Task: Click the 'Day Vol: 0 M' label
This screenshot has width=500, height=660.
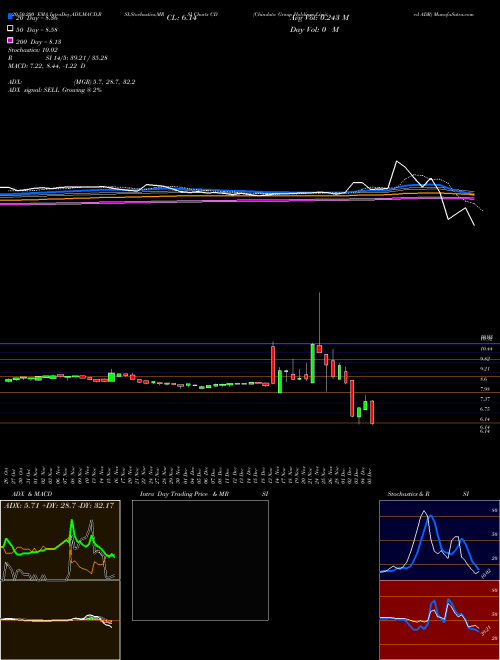Action: tap(314, 29)
